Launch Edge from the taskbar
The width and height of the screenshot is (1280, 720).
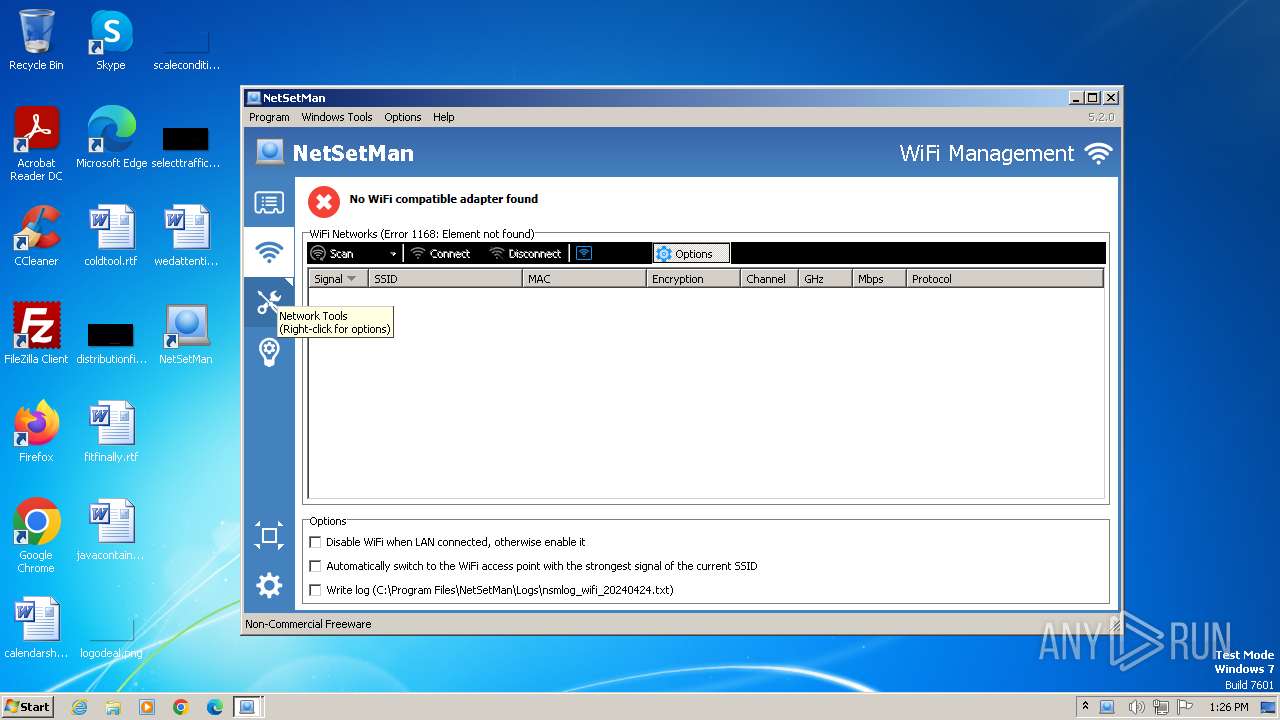coord(215,707)
